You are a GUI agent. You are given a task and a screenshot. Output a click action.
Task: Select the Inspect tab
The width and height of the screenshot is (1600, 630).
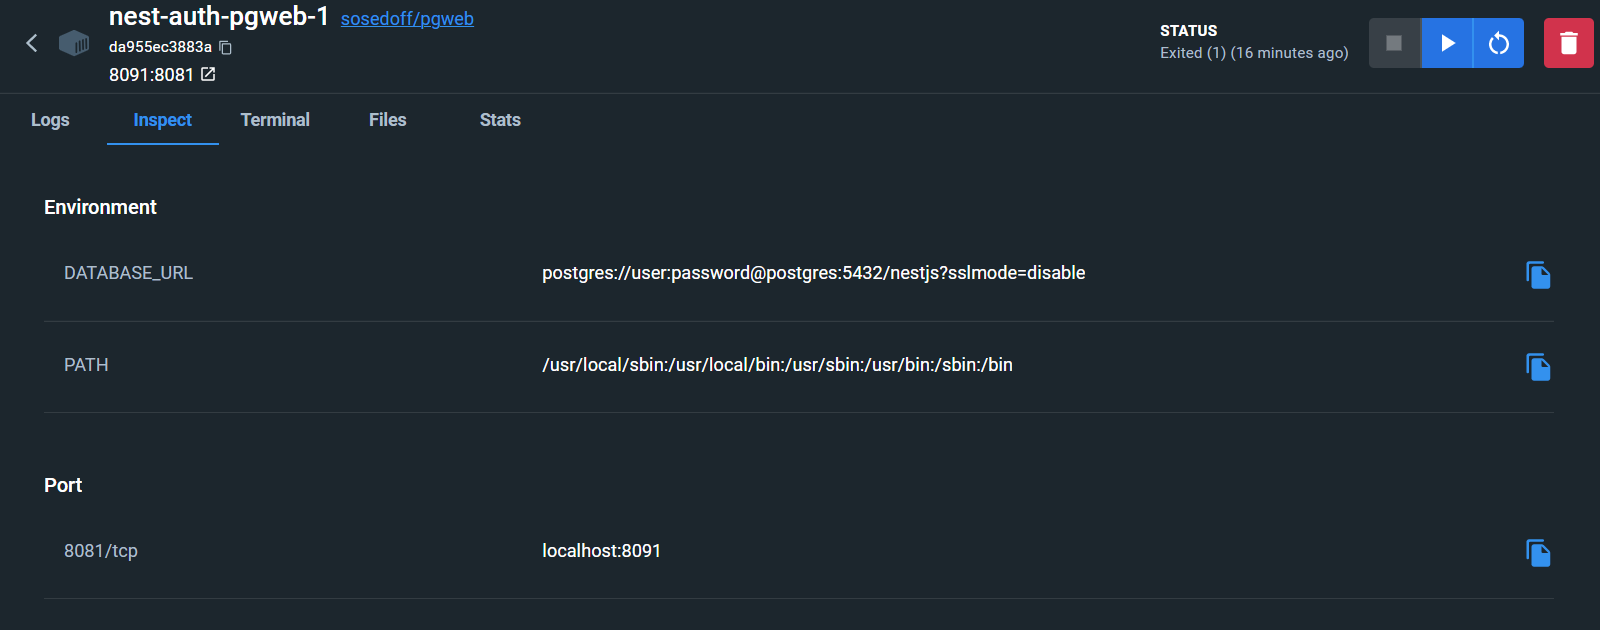163,120
